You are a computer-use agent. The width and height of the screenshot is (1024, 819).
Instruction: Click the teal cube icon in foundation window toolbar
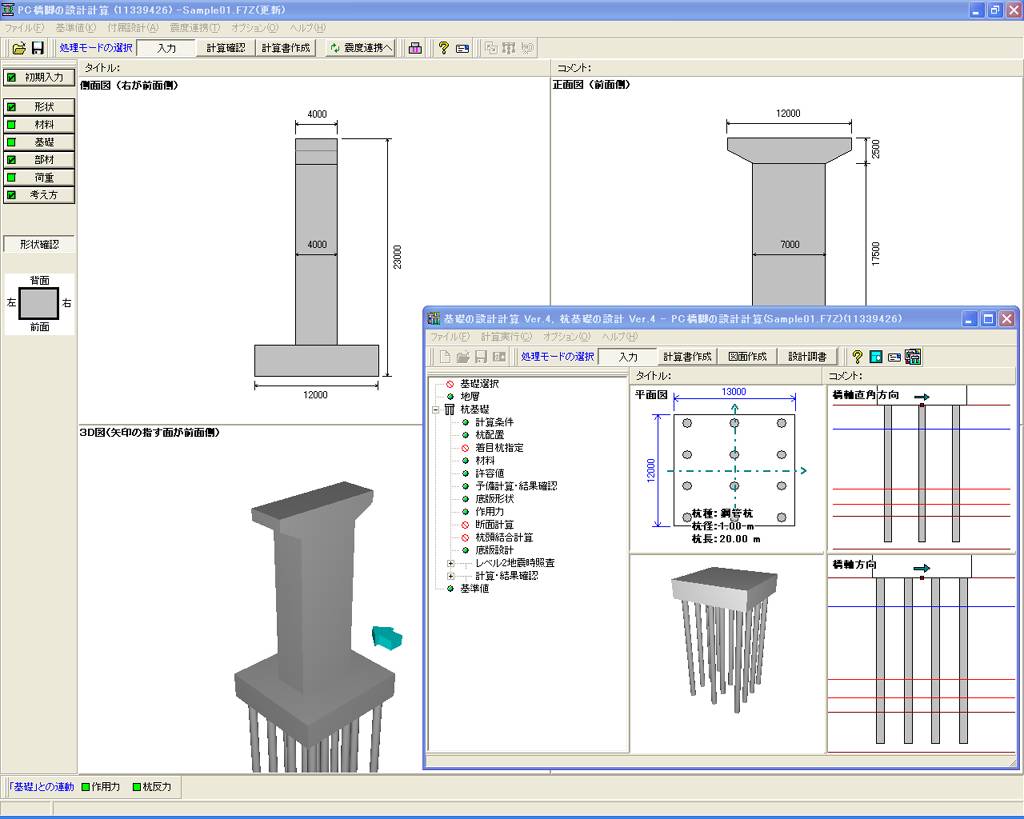[875, 357]
